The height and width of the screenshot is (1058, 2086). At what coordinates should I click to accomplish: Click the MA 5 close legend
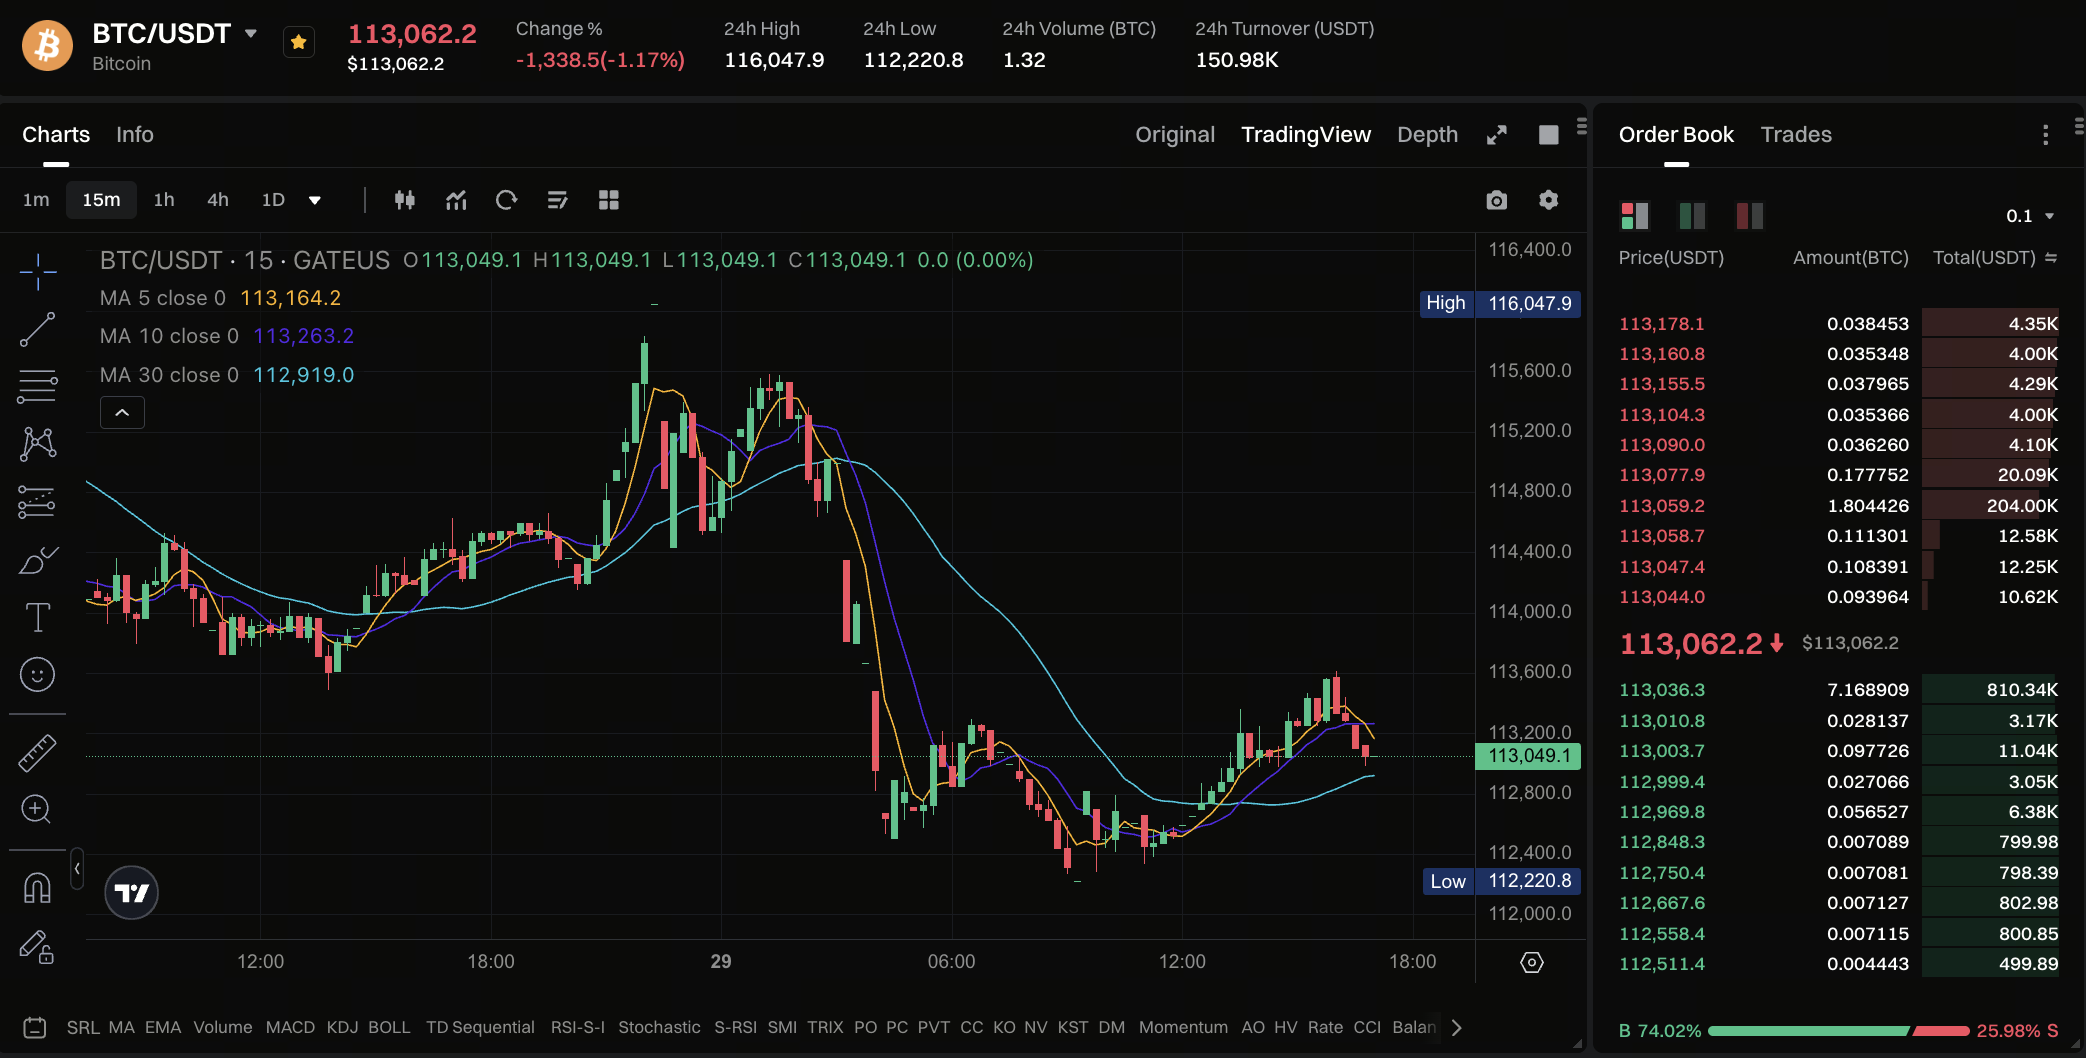(x=220, y=298)
